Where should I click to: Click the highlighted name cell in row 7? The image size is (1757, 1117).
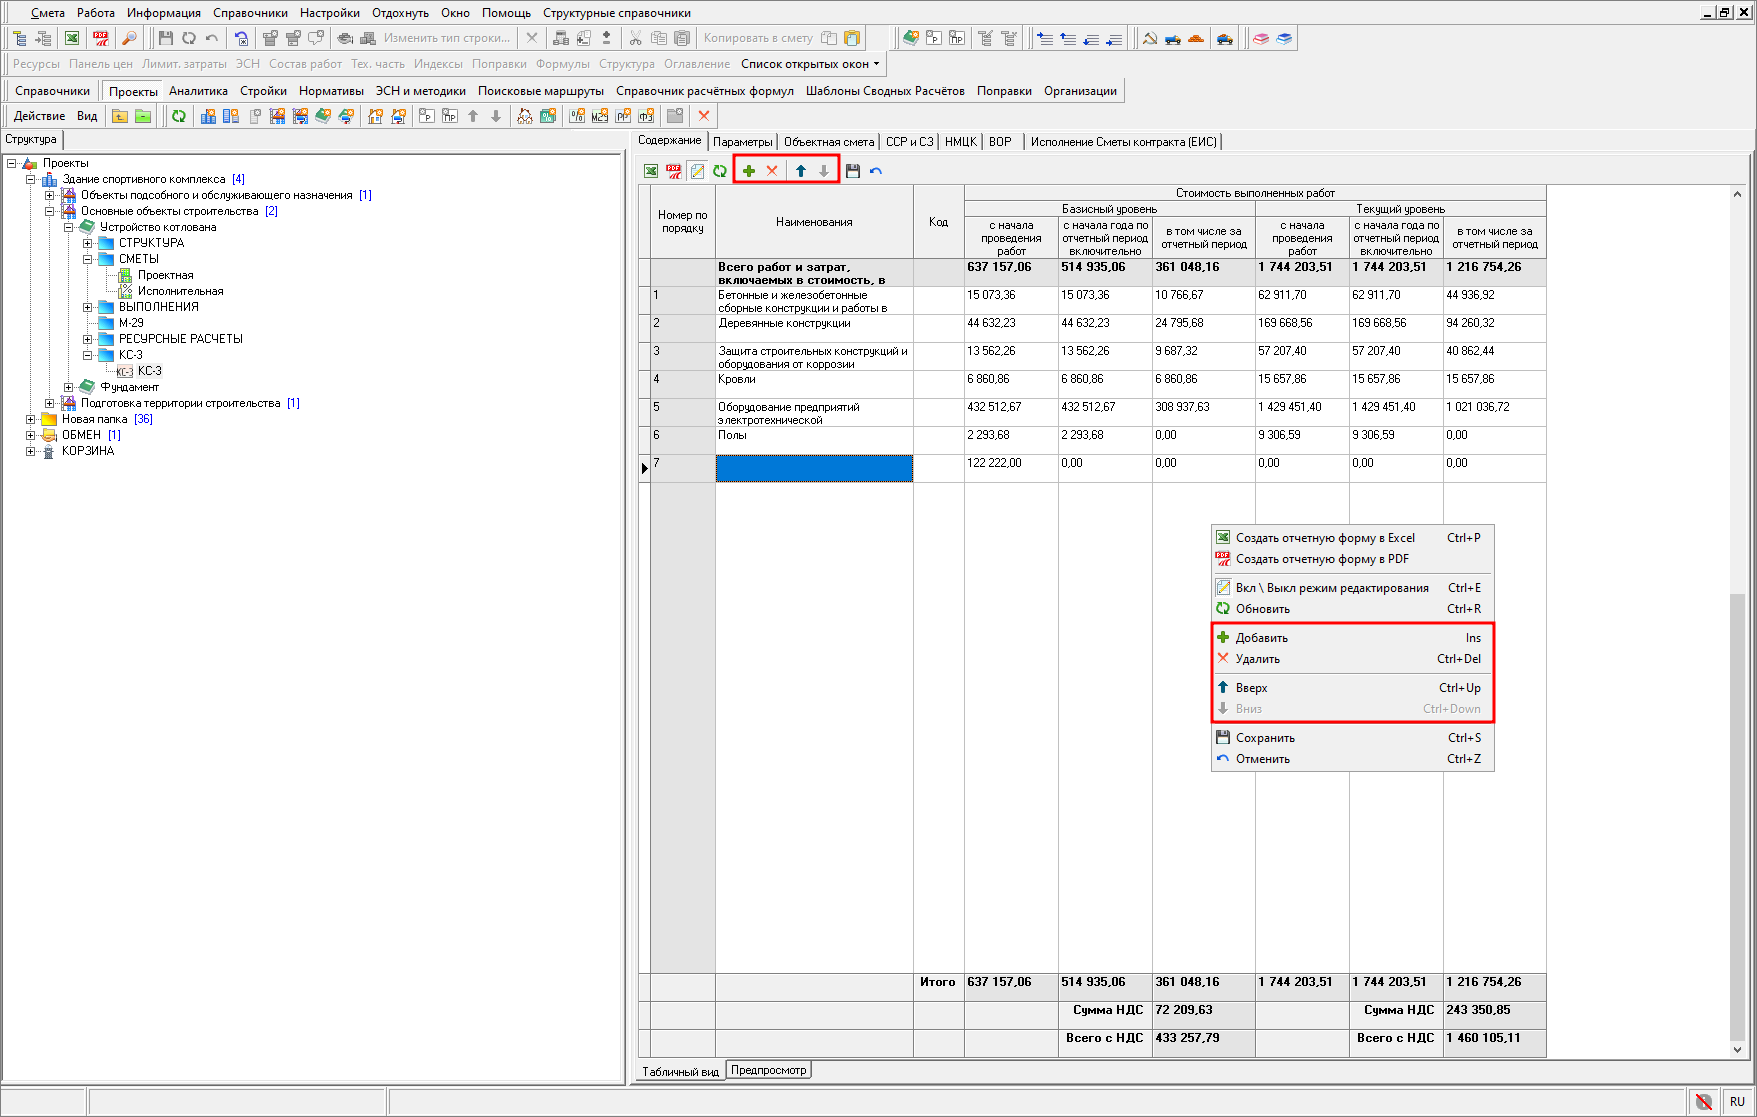[814, 468]
